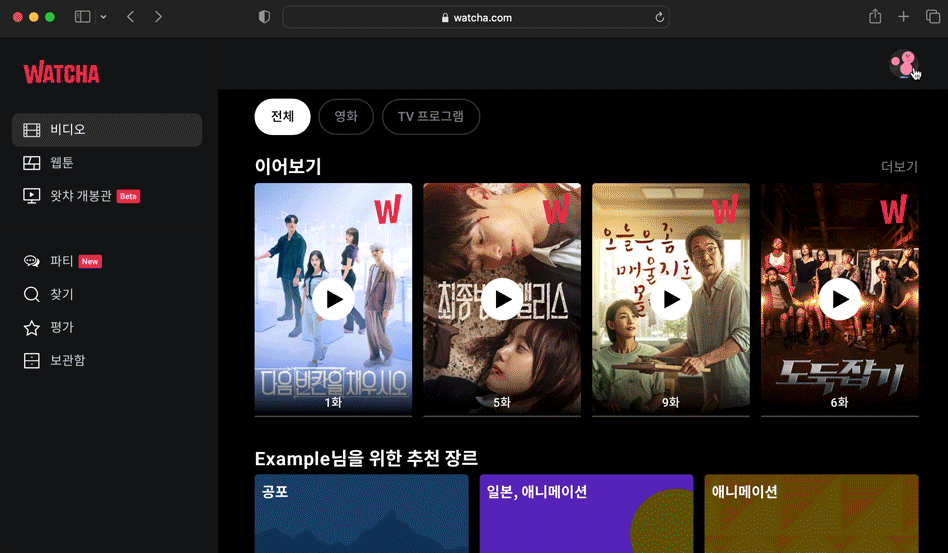
Task: Click the 1화 episode label
Action: point(333,403)
